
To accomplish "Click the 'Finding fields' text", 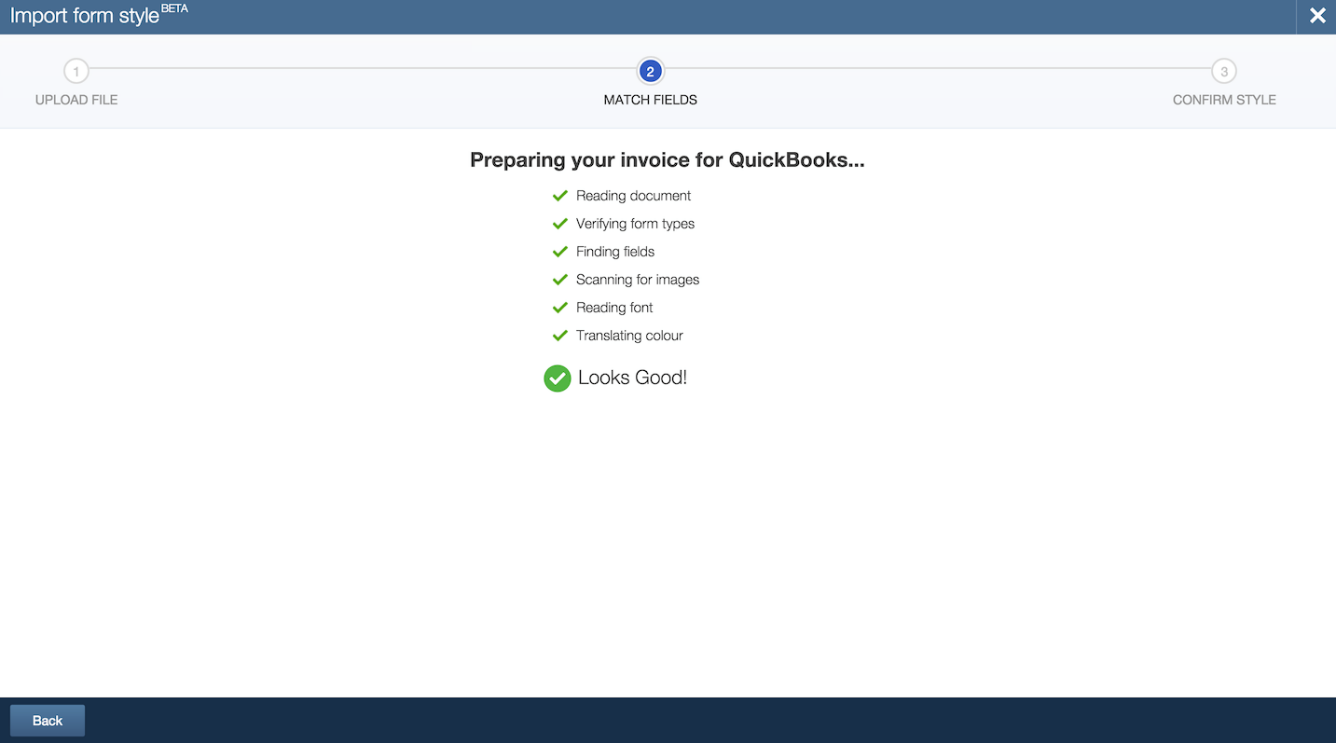I will pos(615,252).
